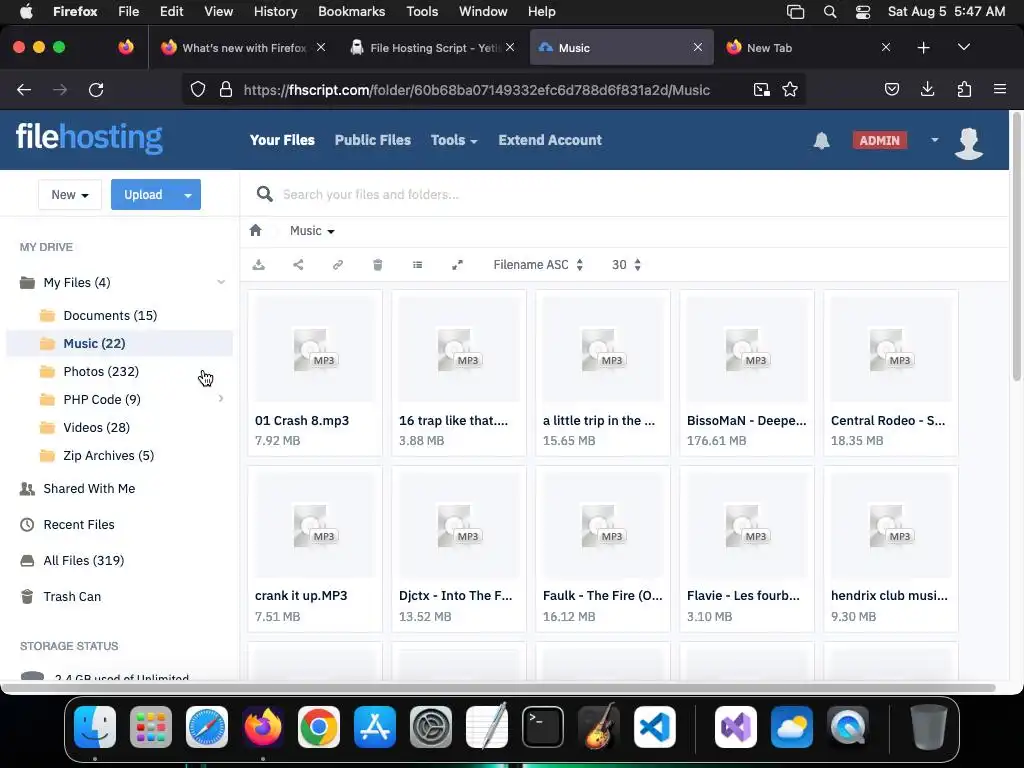Image resolution: width=1024 pixels, height=768 pixels.
Task: Open the Tools dropdown menu
Action: click(454, 140)
